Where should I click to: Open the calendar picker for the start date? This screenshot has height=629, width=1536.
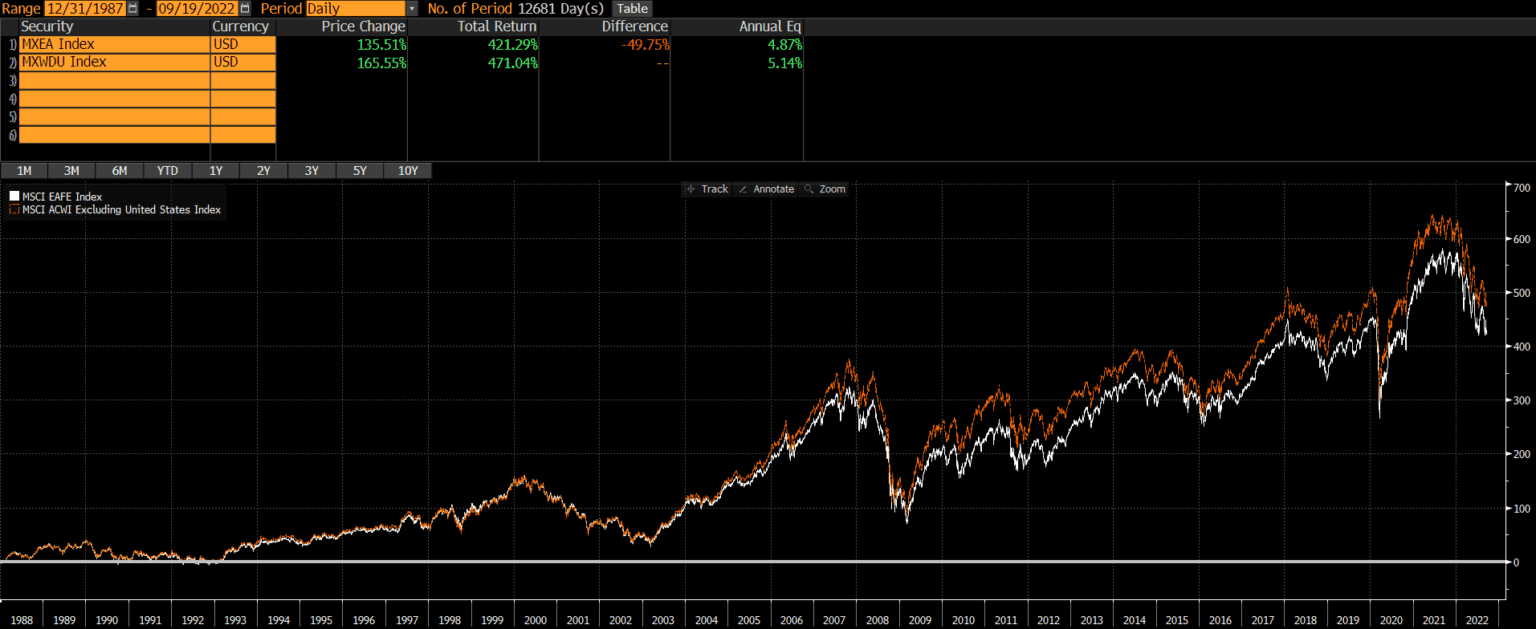click(131, 8)
